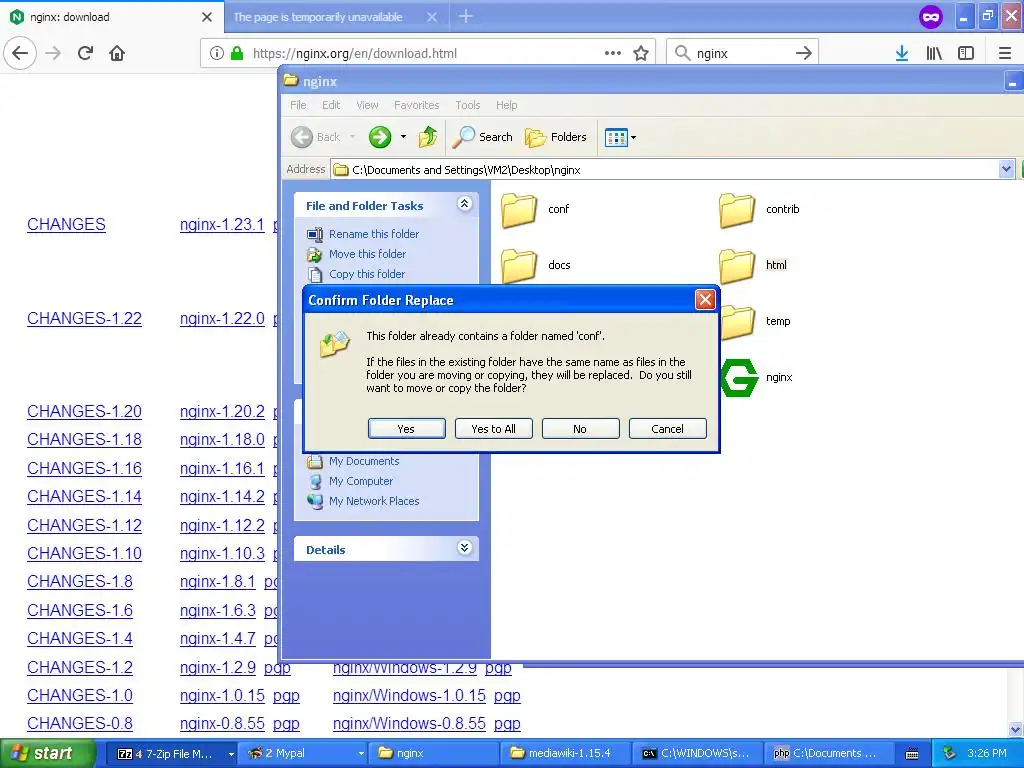Select the docs folder
The height and width of the screenshot is (768, 1024).
(536, 265)
